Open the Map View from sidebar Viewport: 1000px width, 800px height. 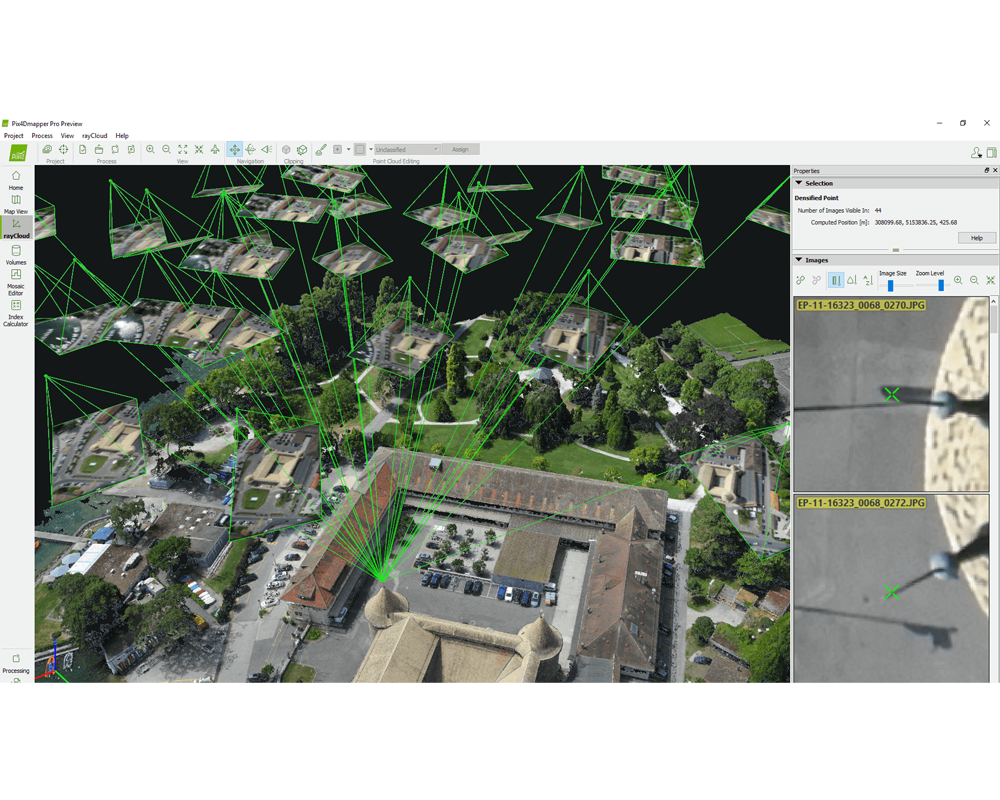(16, 204)
